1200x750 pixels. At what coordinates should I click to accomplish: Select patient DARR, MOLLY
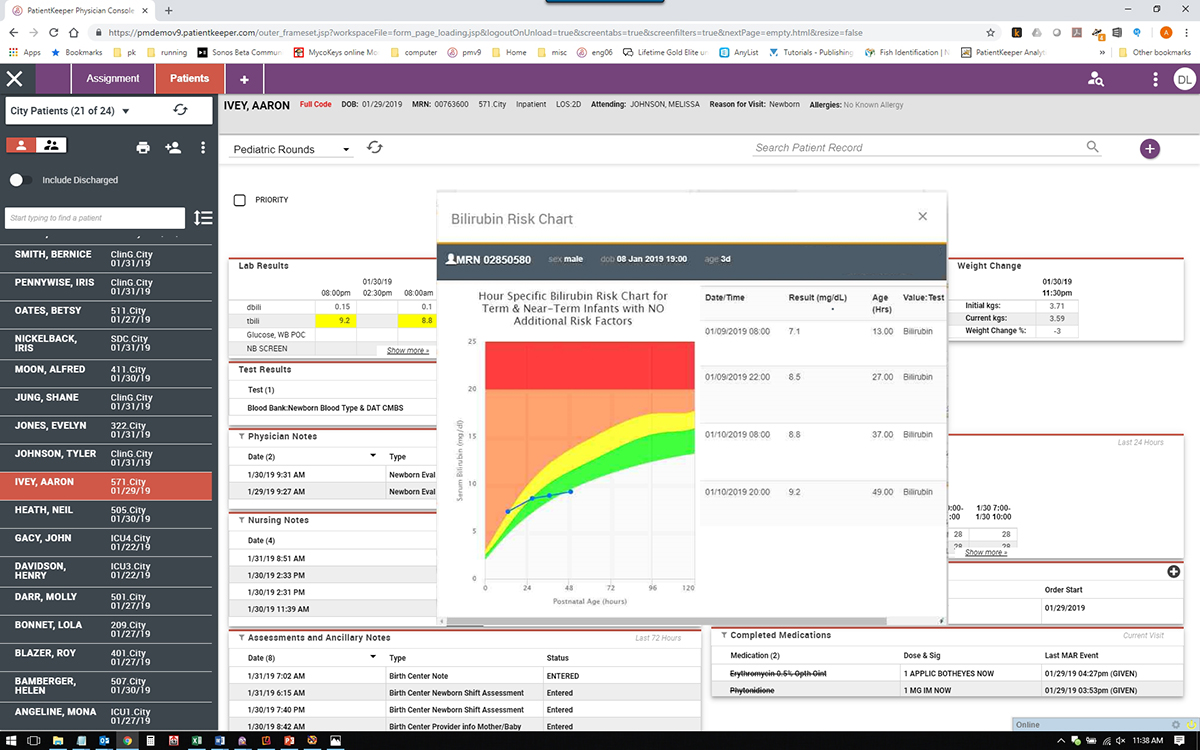108,602
